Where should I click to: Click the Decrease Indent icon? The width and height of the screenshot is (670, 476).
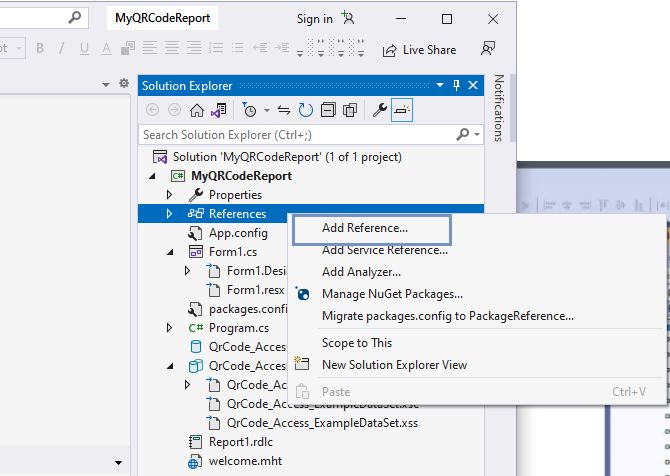coord(260,48)
